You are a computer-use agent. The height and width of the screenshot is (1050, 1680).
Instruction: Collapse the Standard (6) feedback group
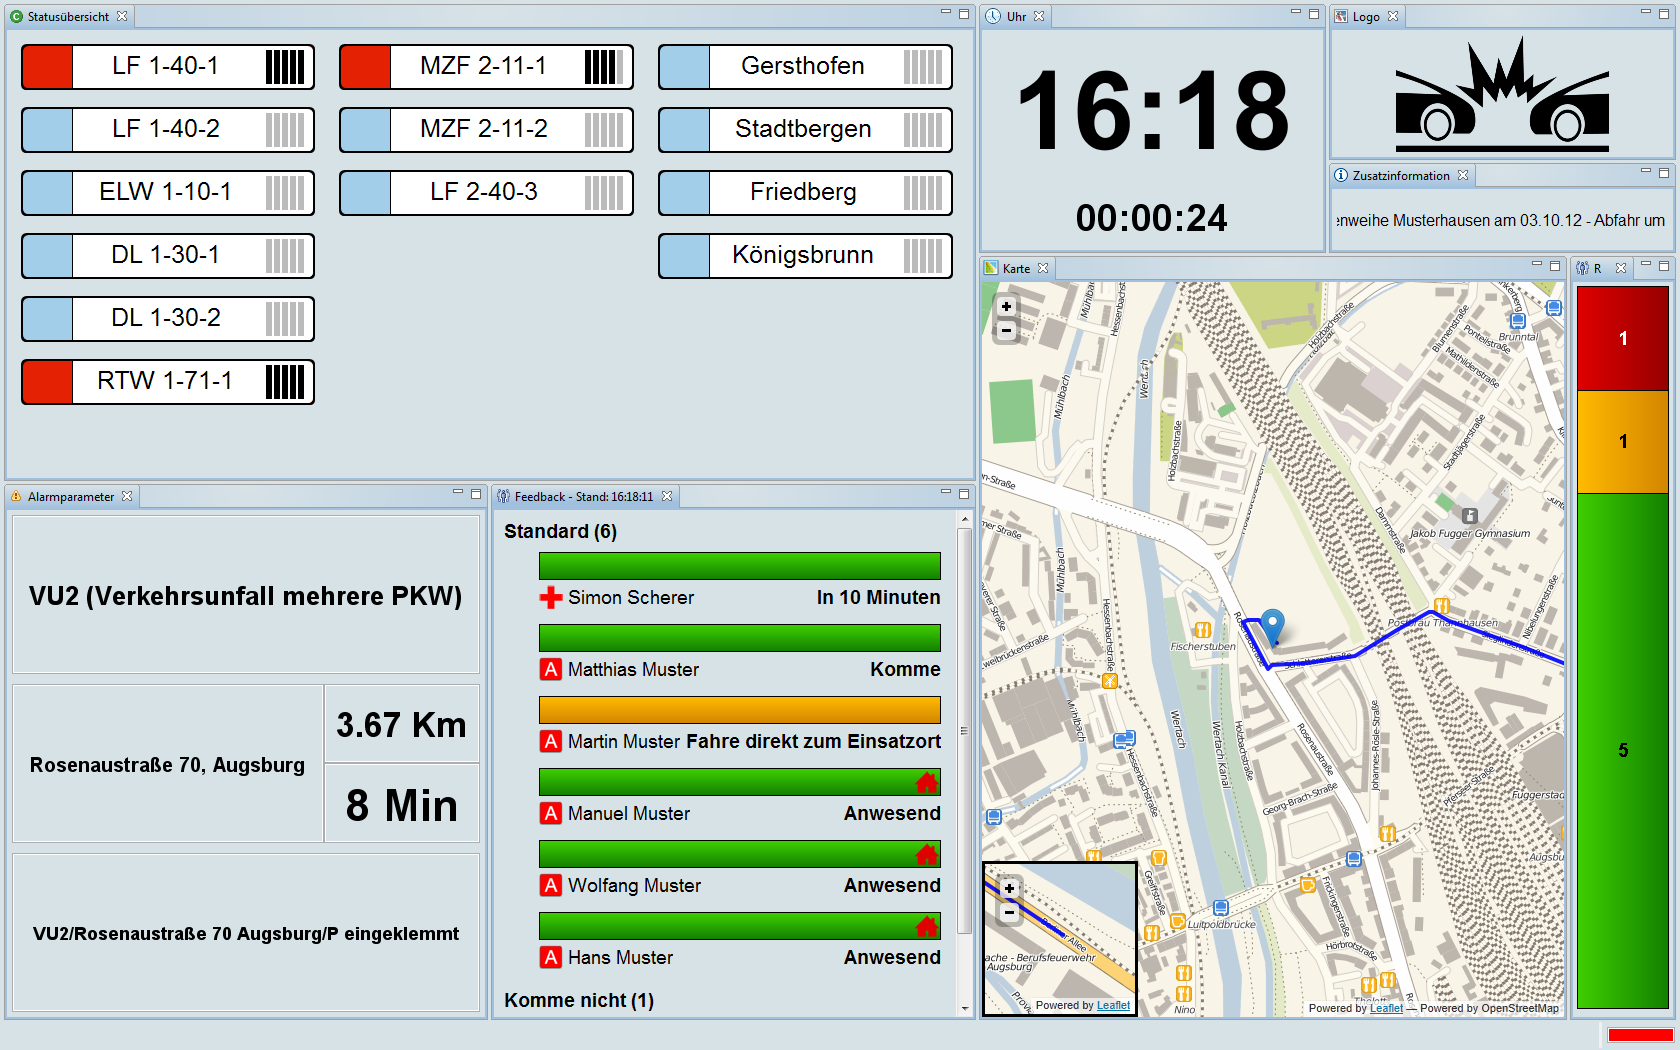560,531
